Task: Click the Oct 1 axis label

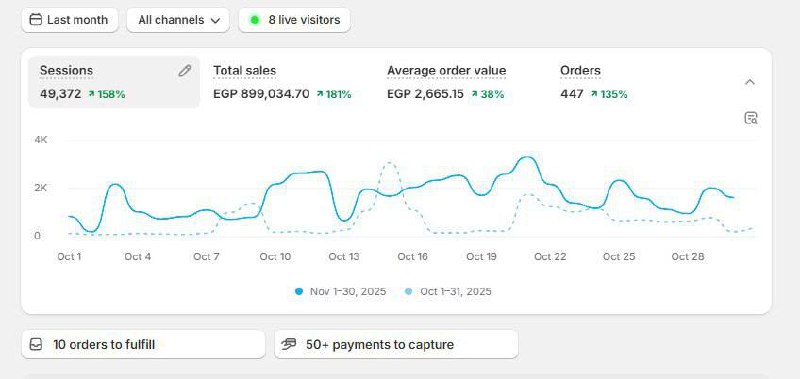Action: coord(69,257)
